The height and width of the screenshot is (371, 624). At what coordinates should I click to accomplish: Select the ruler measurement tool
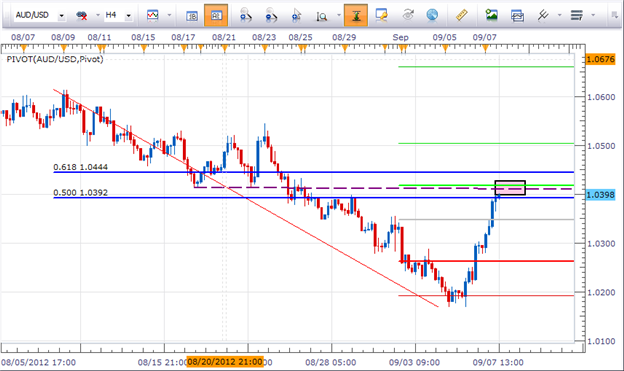[461, 15]
